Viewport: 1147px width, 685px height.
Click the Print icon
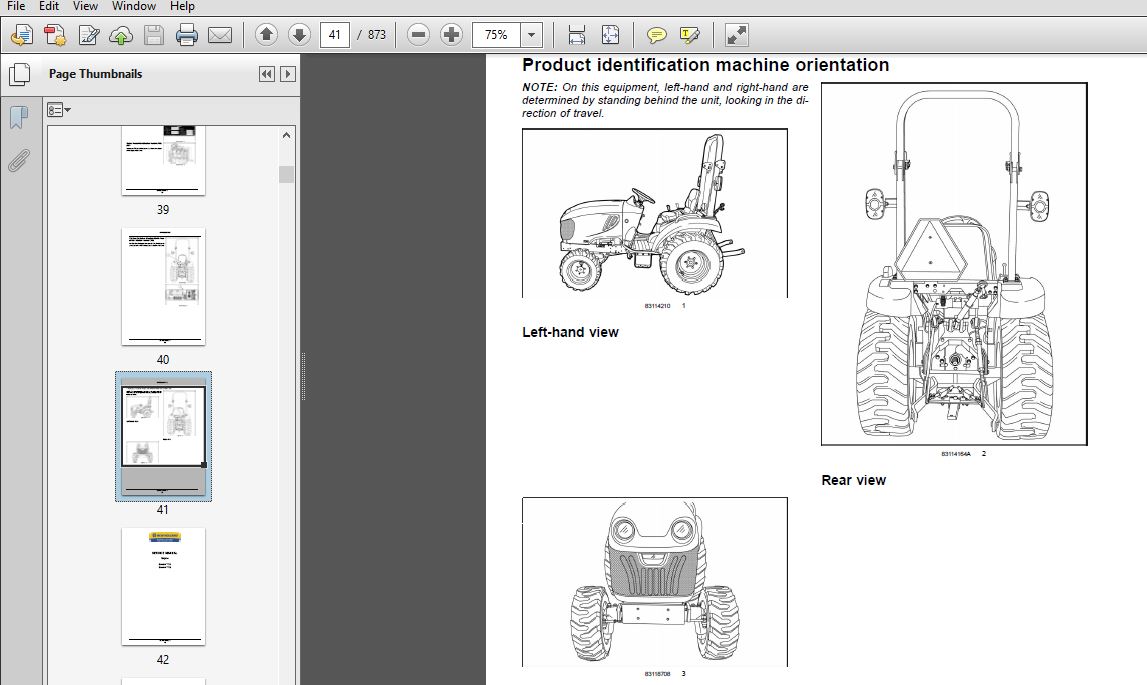pyautogui.click(x=187, y=34)
